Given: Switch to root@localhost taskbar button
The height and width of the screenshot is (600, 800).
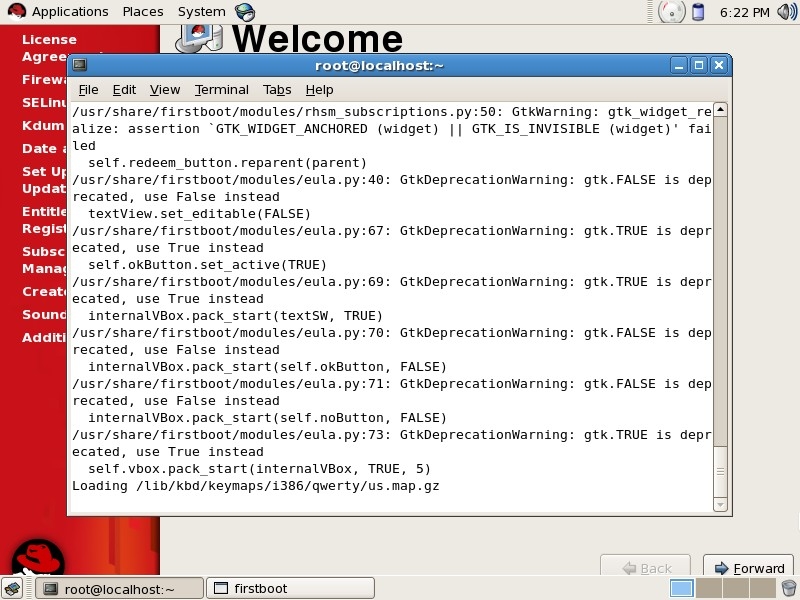Looking at the screenshot, I should pos(119,588).
